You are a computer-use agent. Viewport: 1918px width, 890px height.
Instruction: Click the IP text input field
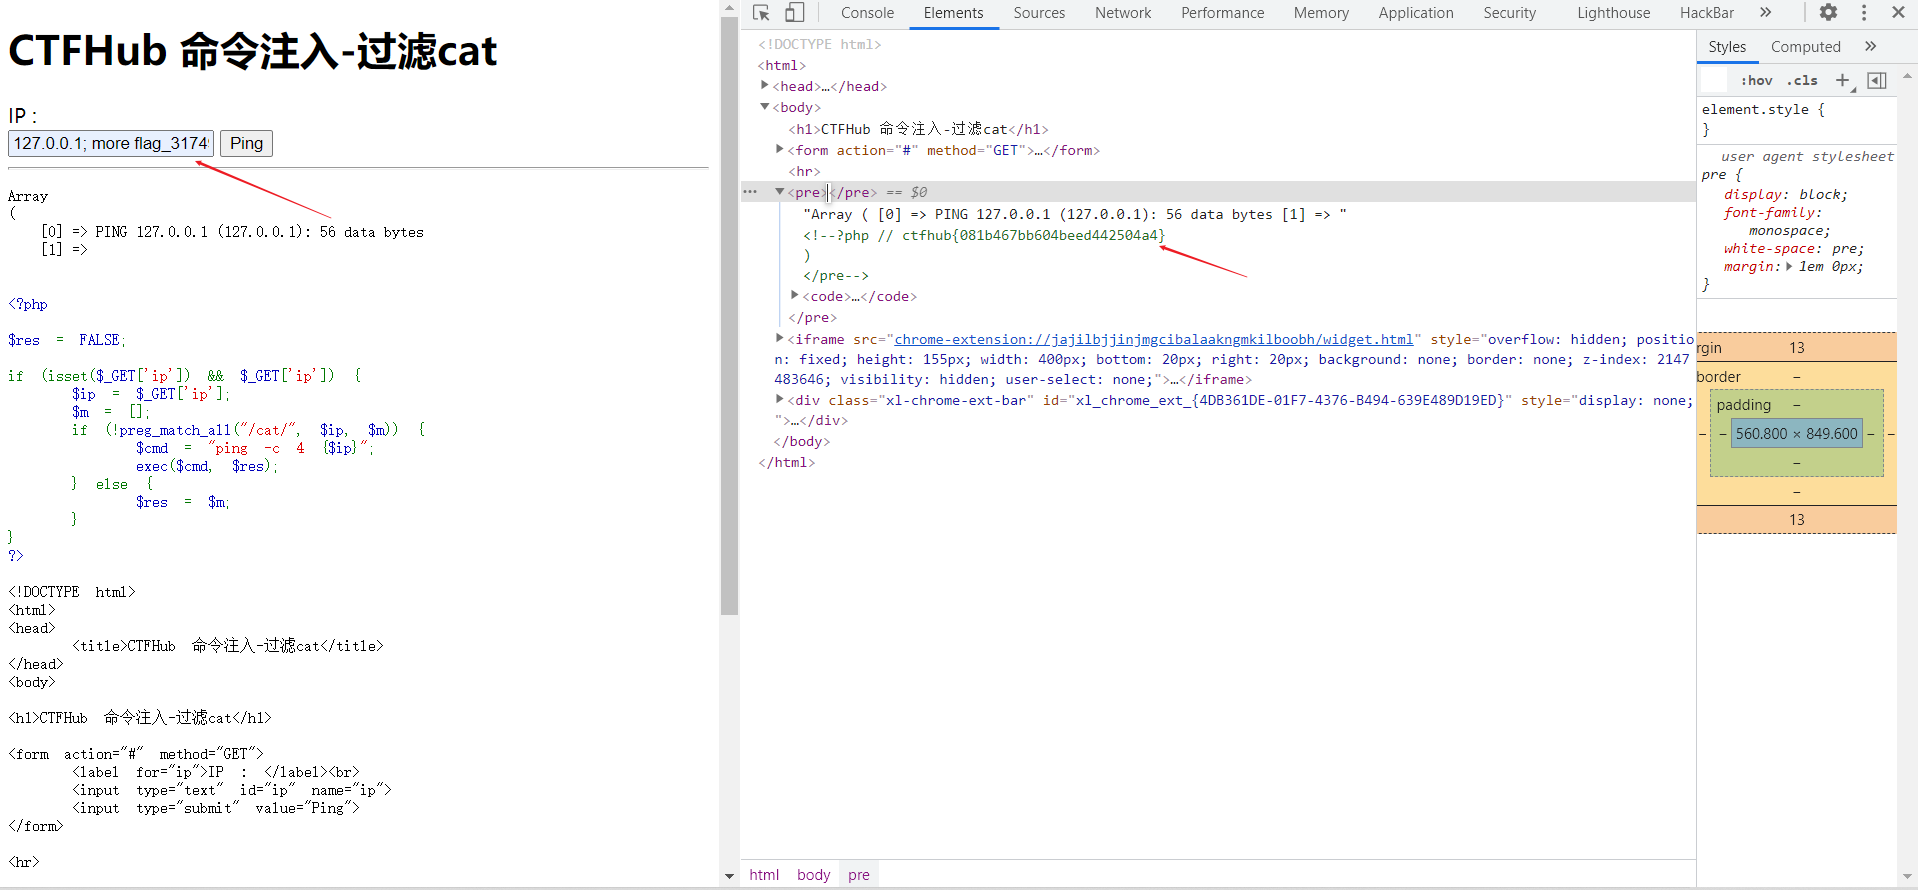[111, 143]
